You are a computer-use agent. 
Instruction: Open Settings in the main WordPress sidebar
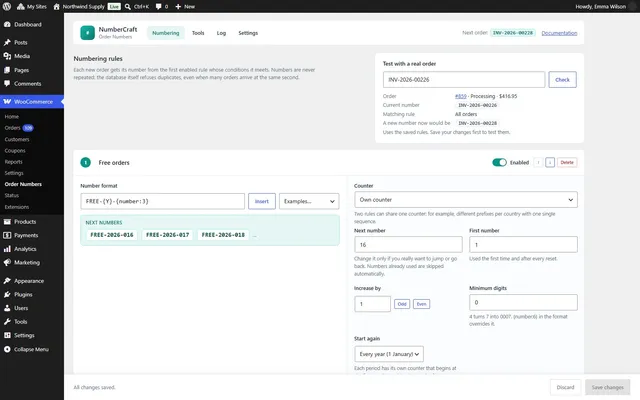point(32,335)
